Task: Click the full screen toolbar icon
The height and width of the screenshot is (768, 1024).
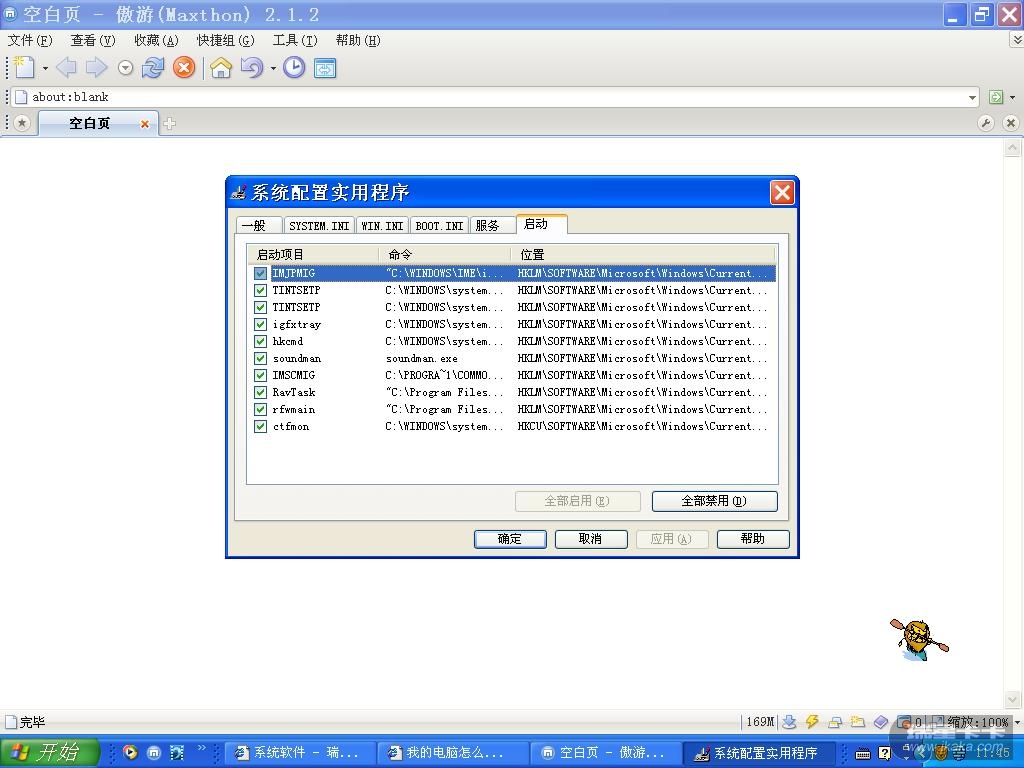Action: [x=325, y=67]
